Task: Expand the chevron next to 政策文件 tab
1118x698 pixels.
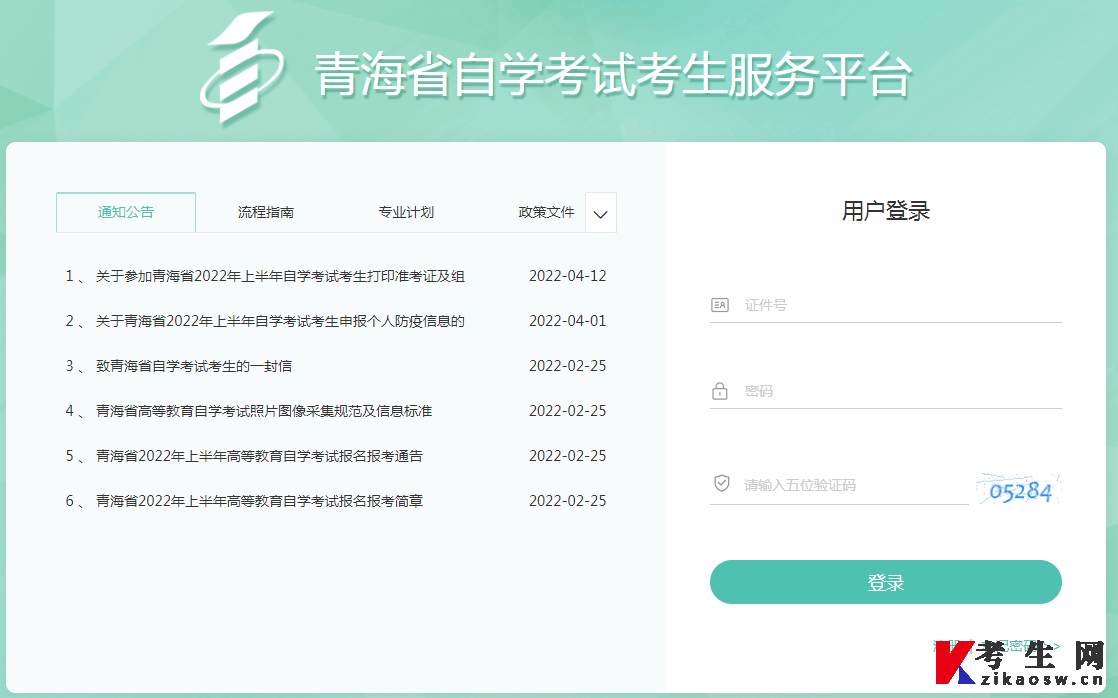Action: click(600, 212)
